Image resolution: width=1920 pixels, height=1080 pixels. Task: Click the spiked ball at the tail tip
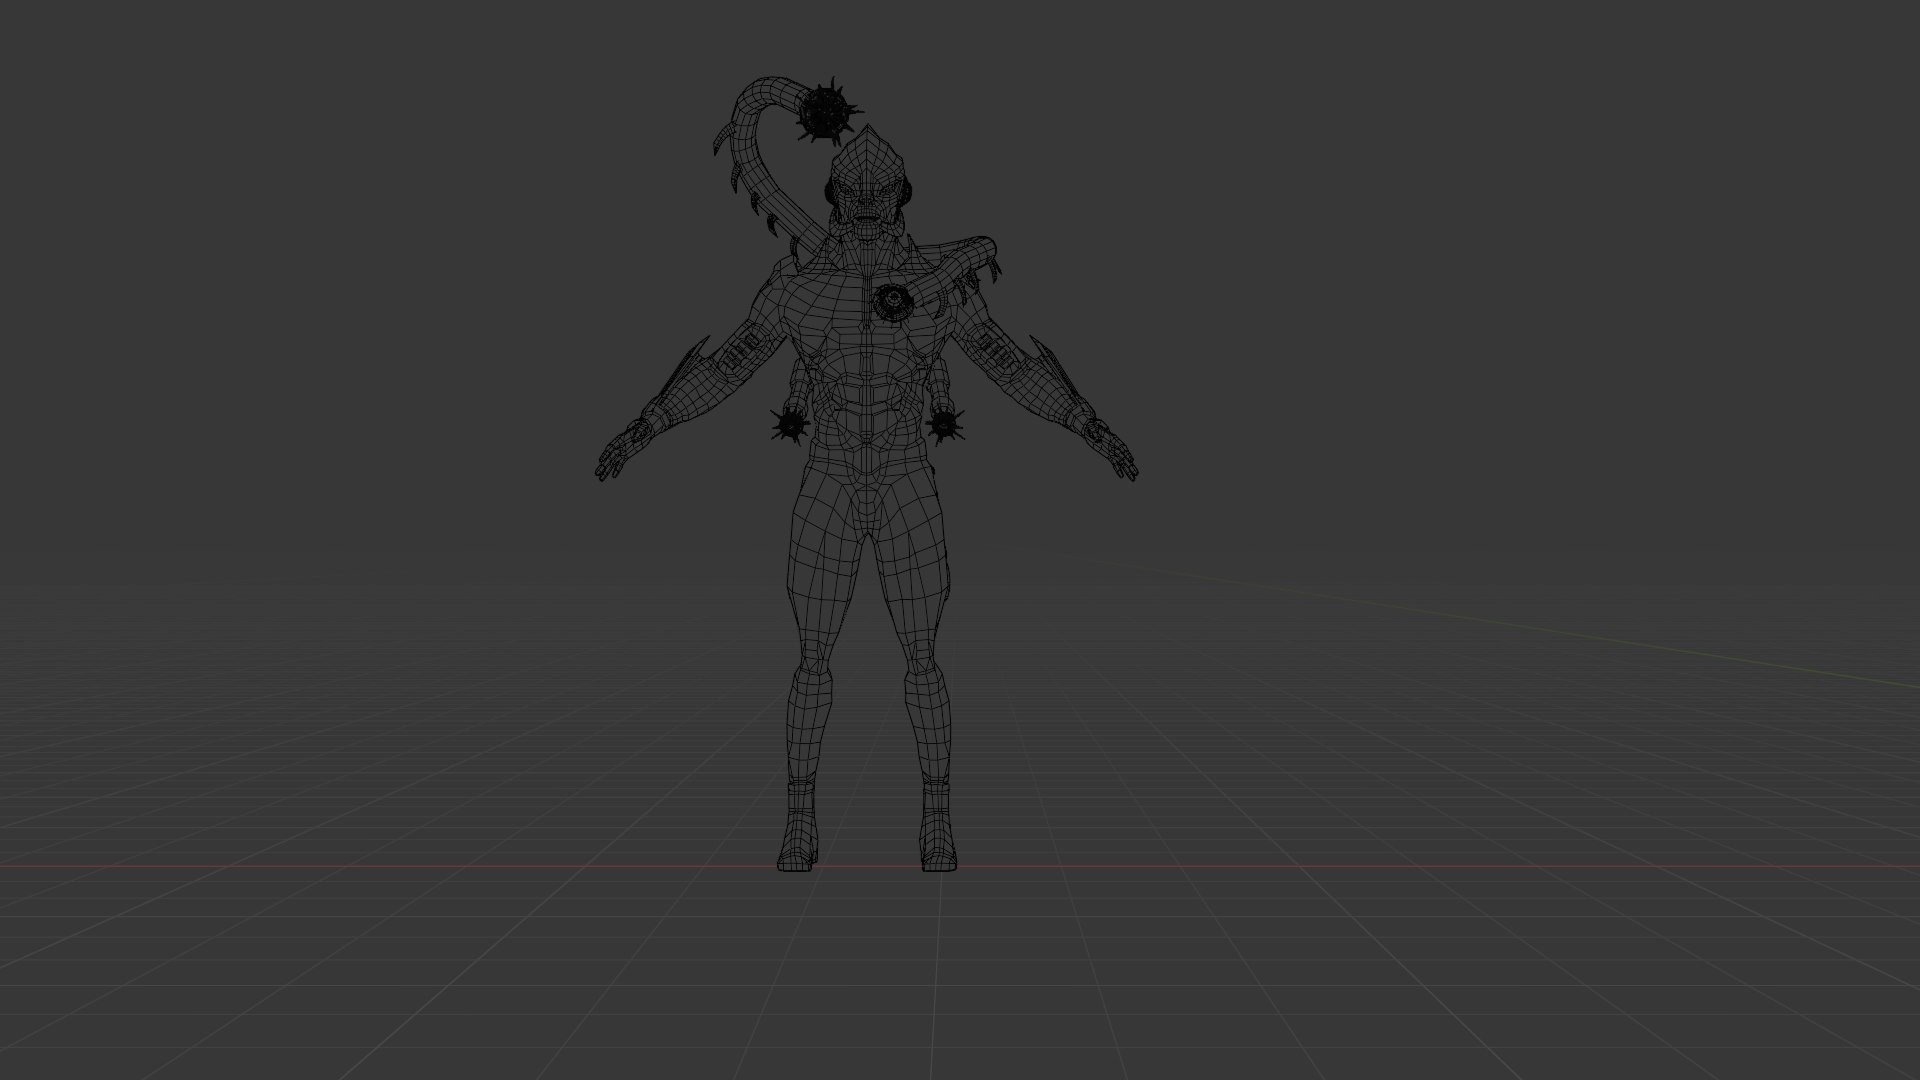click(x=827, y=114)
